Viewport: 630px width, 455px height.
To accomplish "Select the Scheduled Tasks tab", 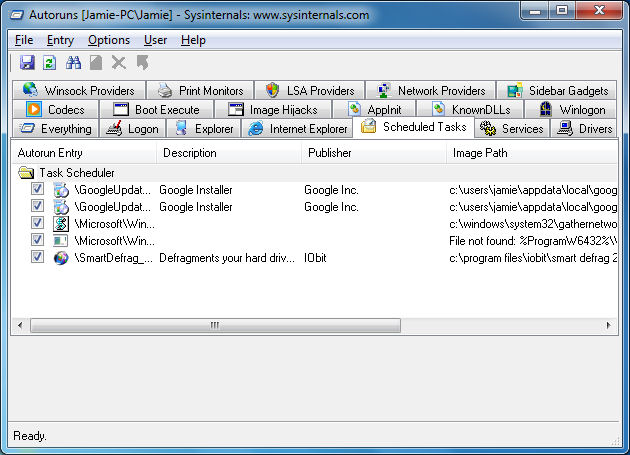I will tap(413, 127).
